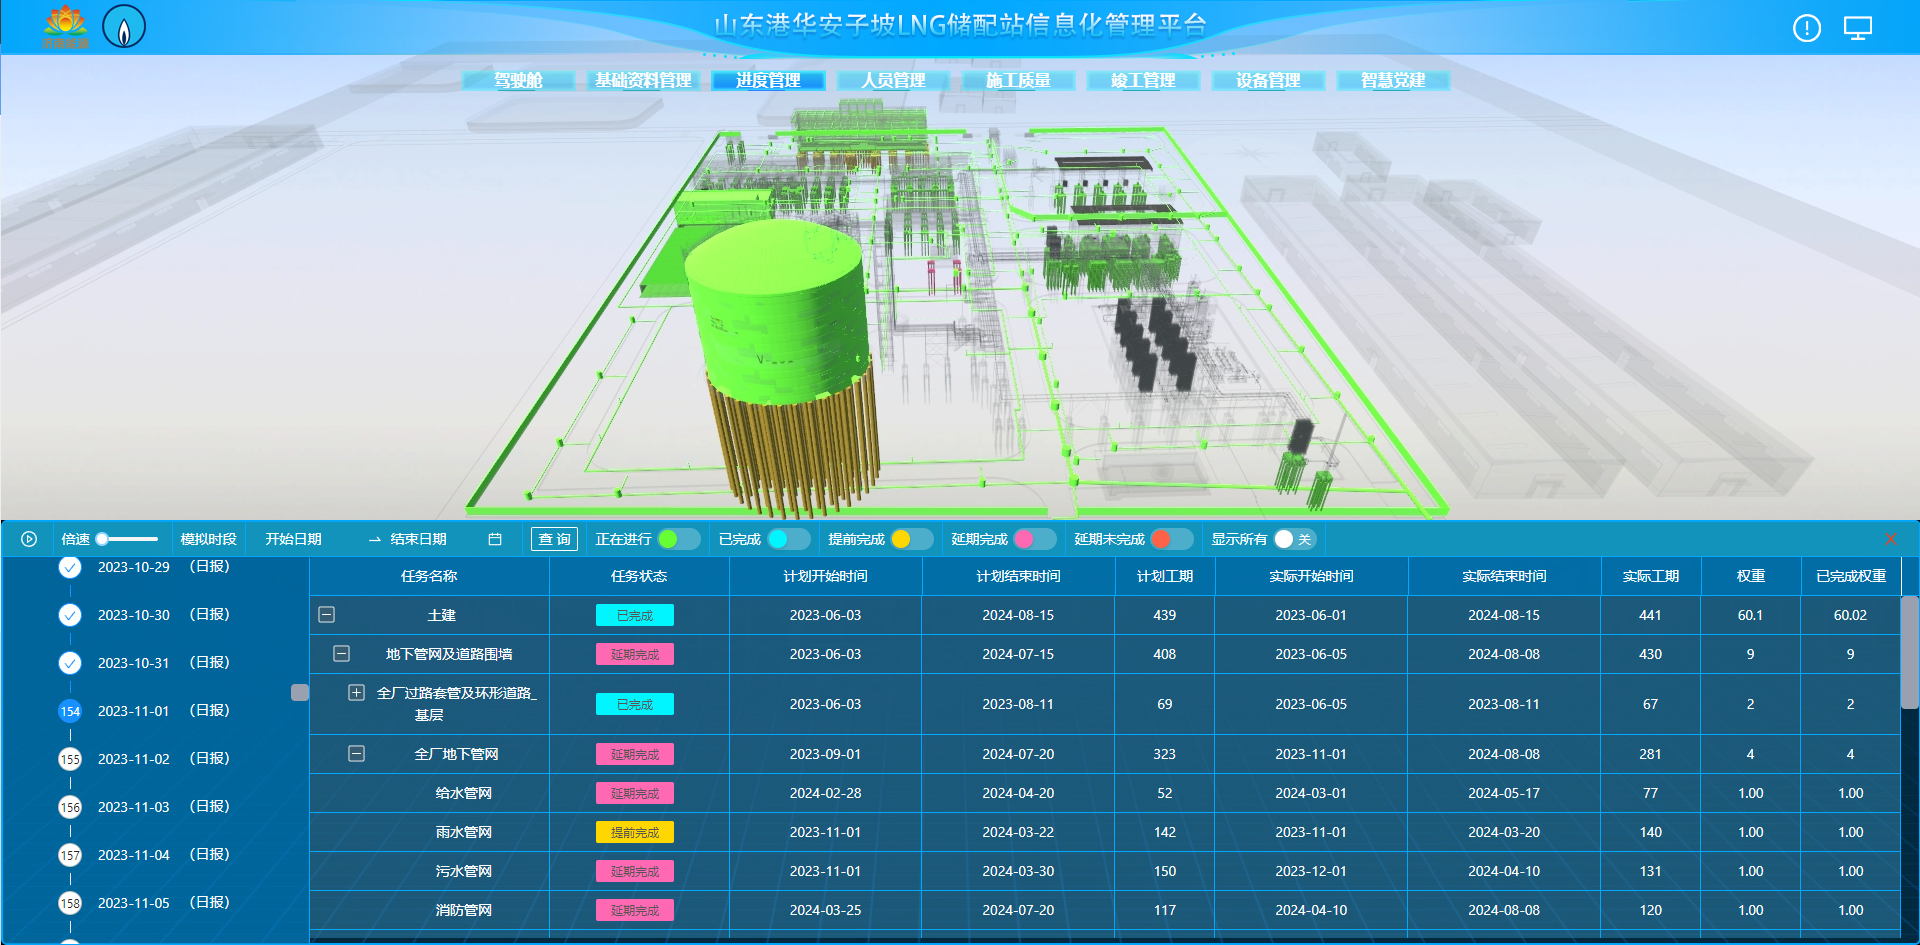This screenshot has height=945, width=1920.
Task: Click the monitor display icon
Action: pyautogui.click(x=1857, y=28)
